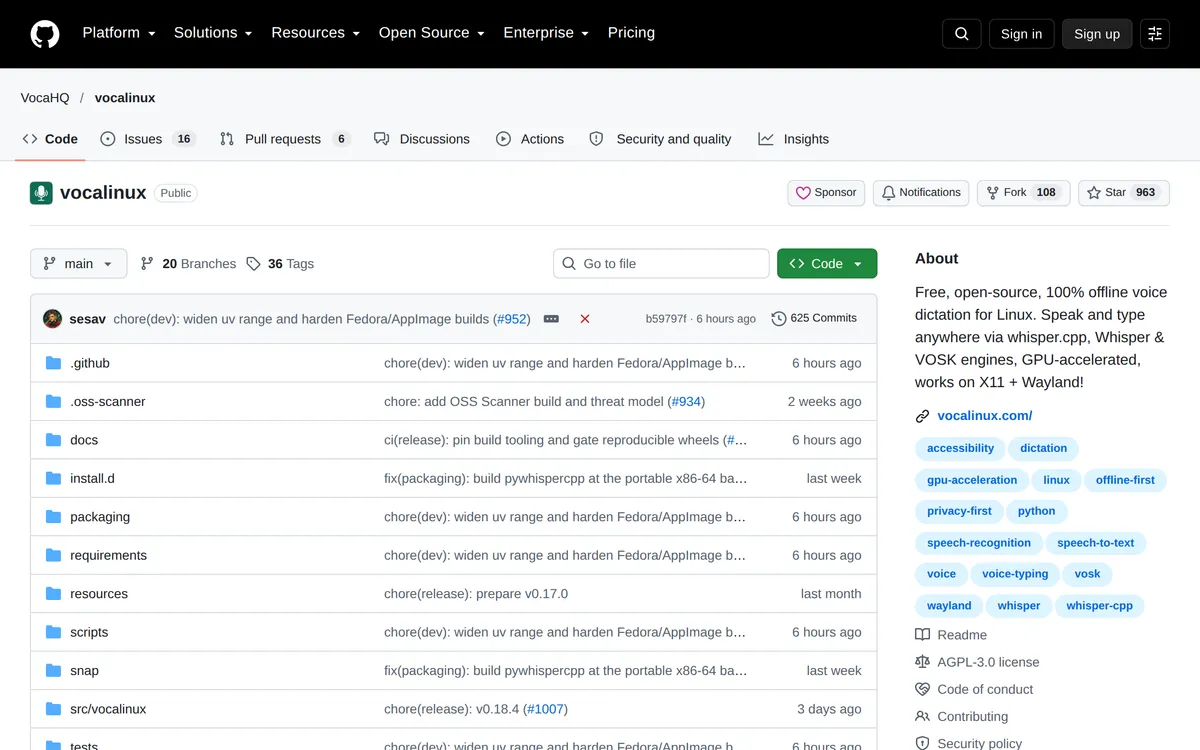Screen dimensions: 1200x750
Task: Expand the Open Source menu
Action: pos(431,33)
